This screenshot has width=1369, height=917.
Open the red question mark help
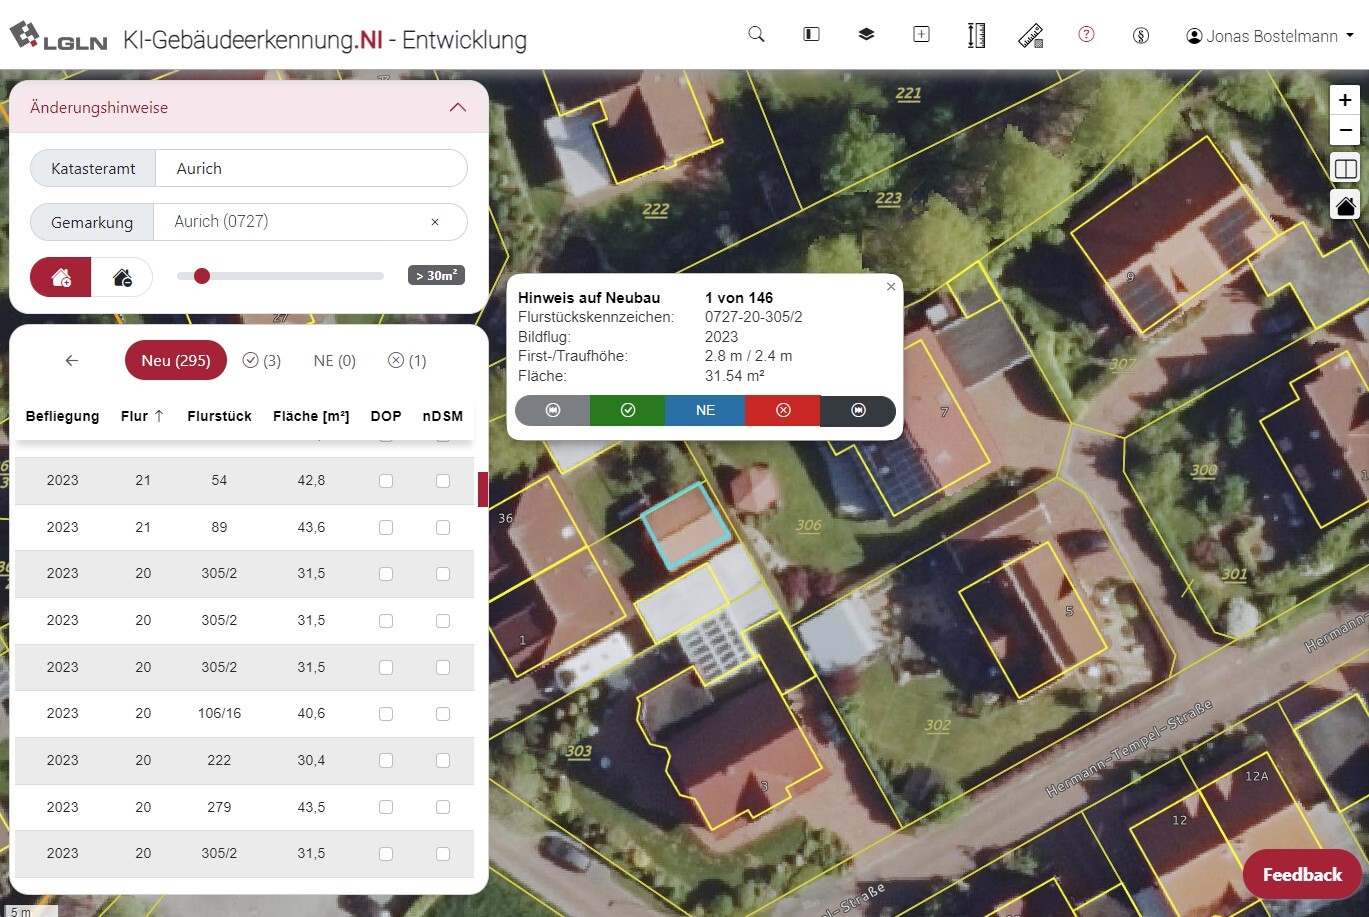coord(1086,35)
